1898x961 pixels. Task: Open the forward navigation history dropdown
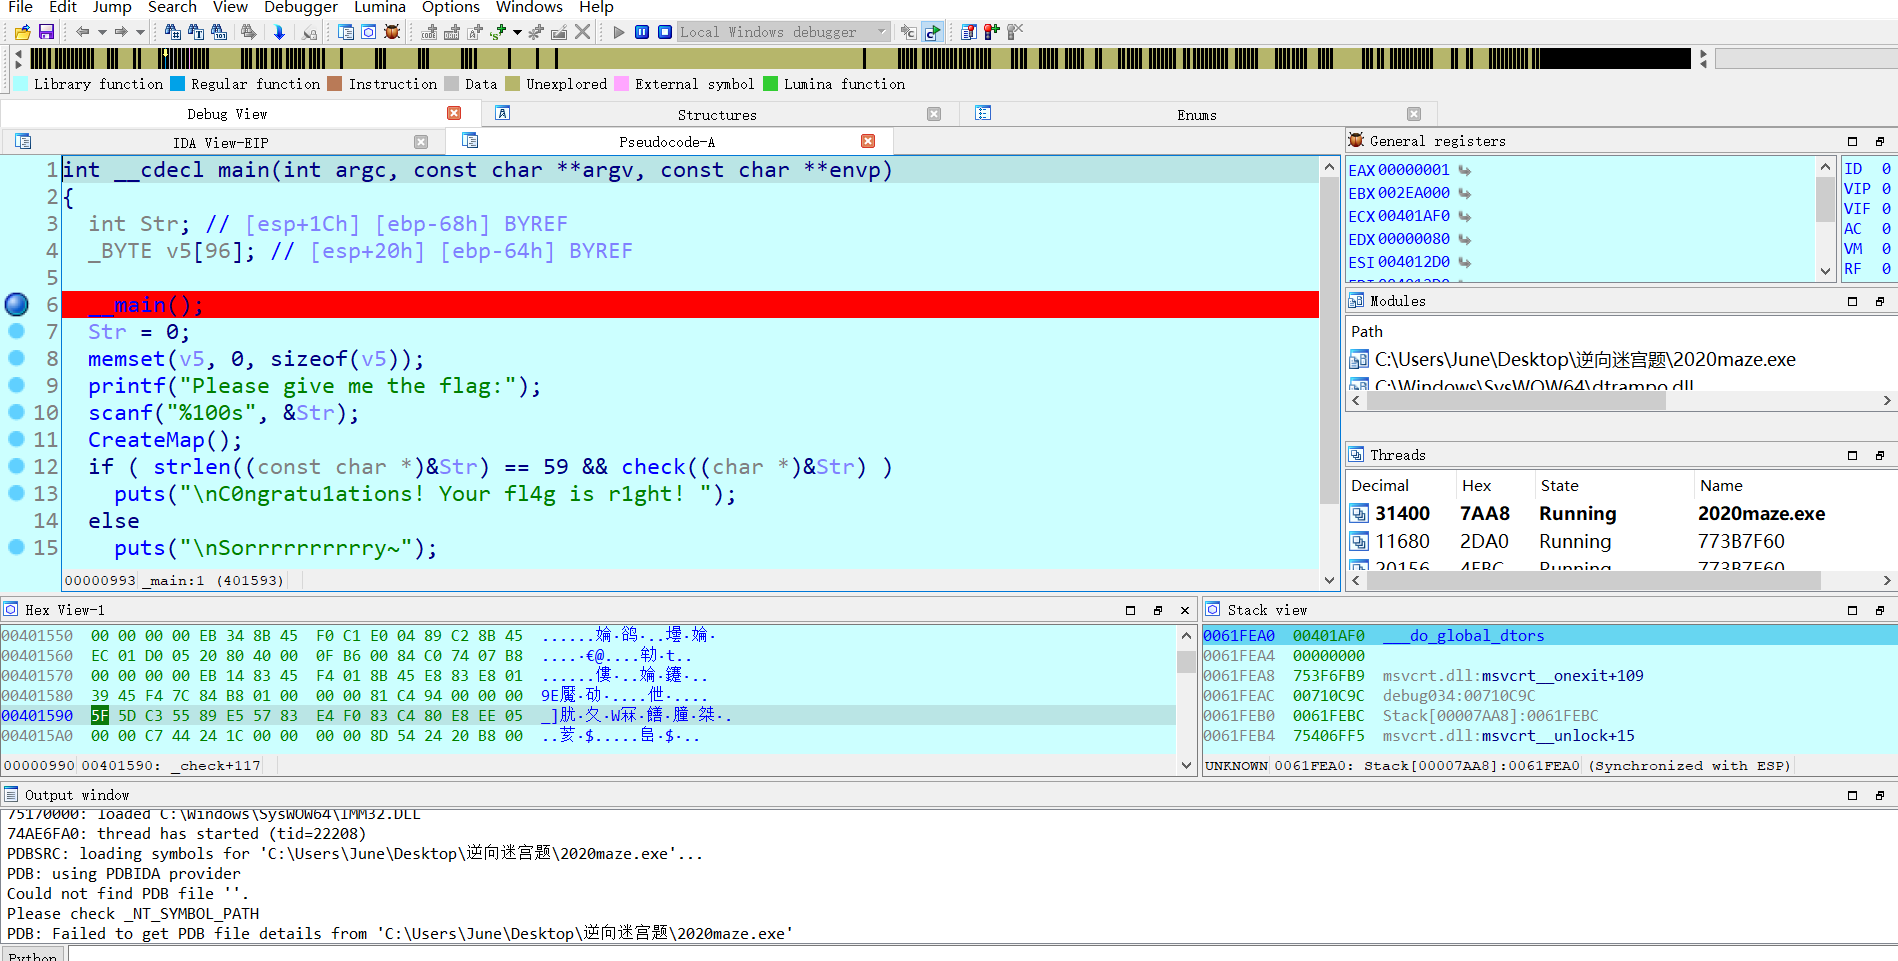click(139, 31)
